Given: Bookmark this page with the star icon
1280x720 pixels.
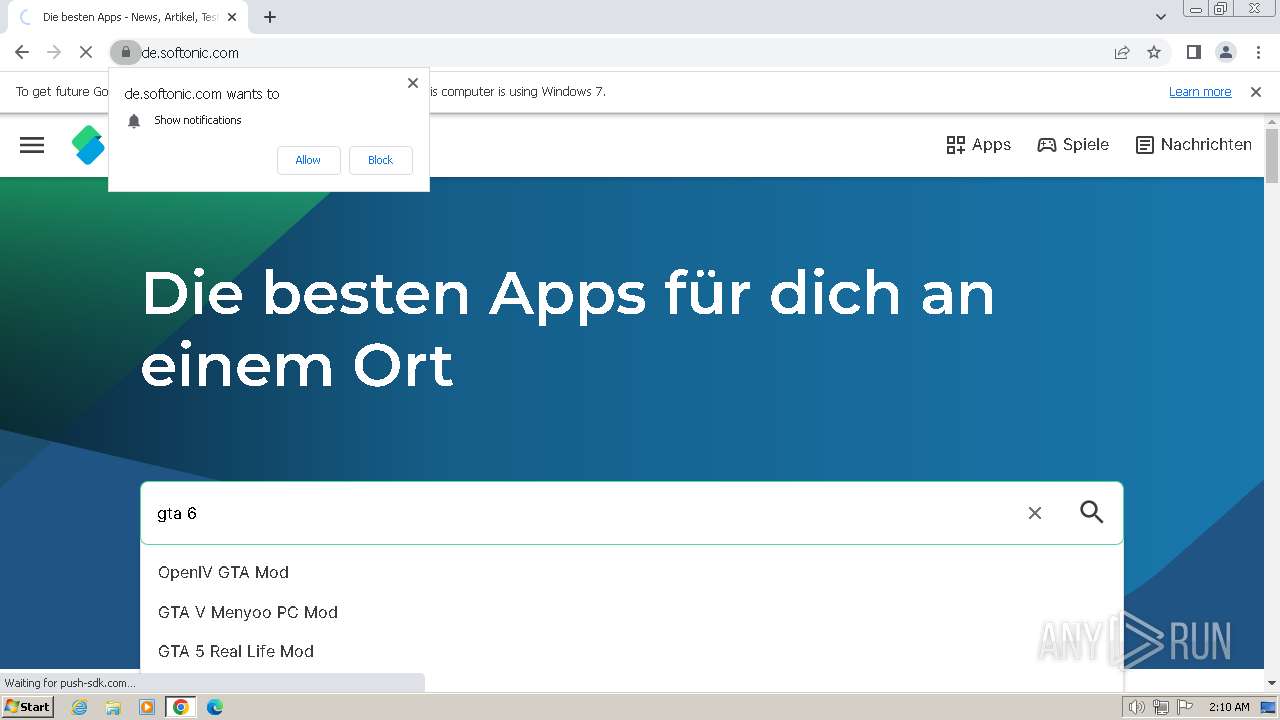Looking at the screenshot, I should tap(1154, 53).
